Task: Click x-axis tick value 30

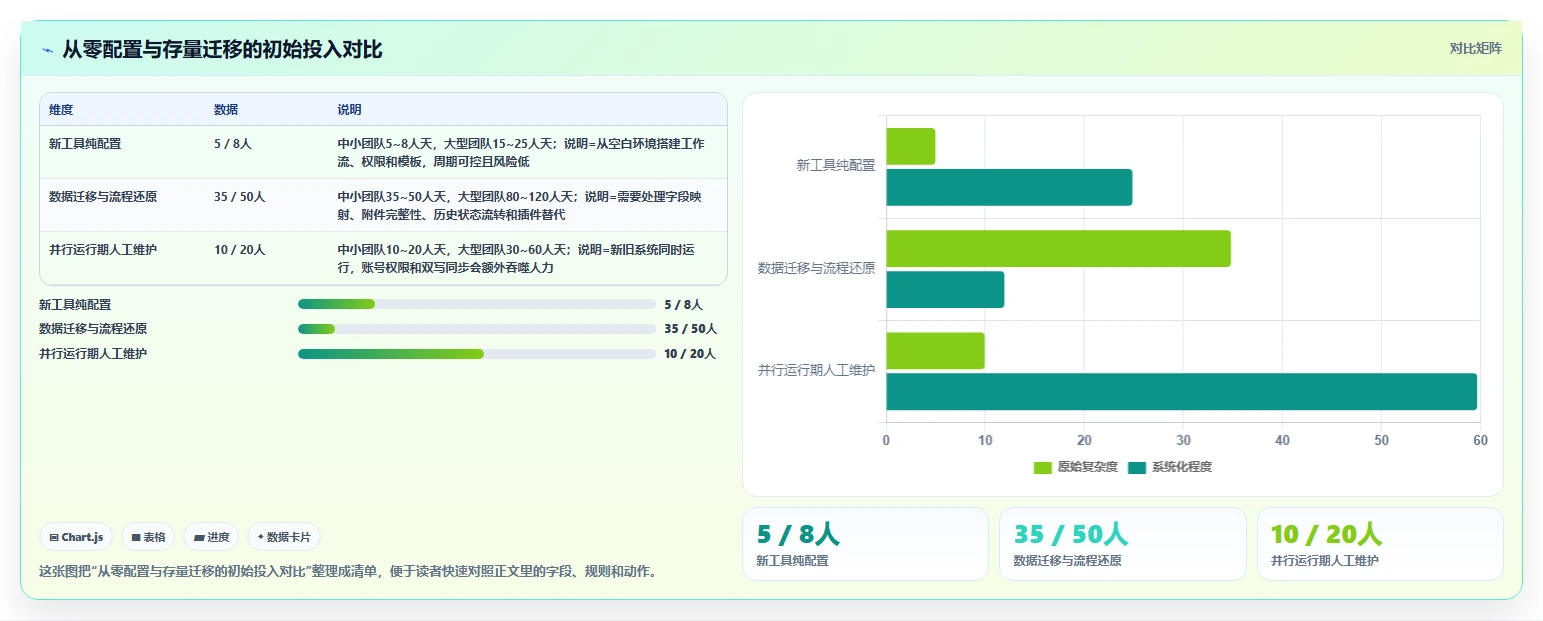Action: click(1183, 440)
